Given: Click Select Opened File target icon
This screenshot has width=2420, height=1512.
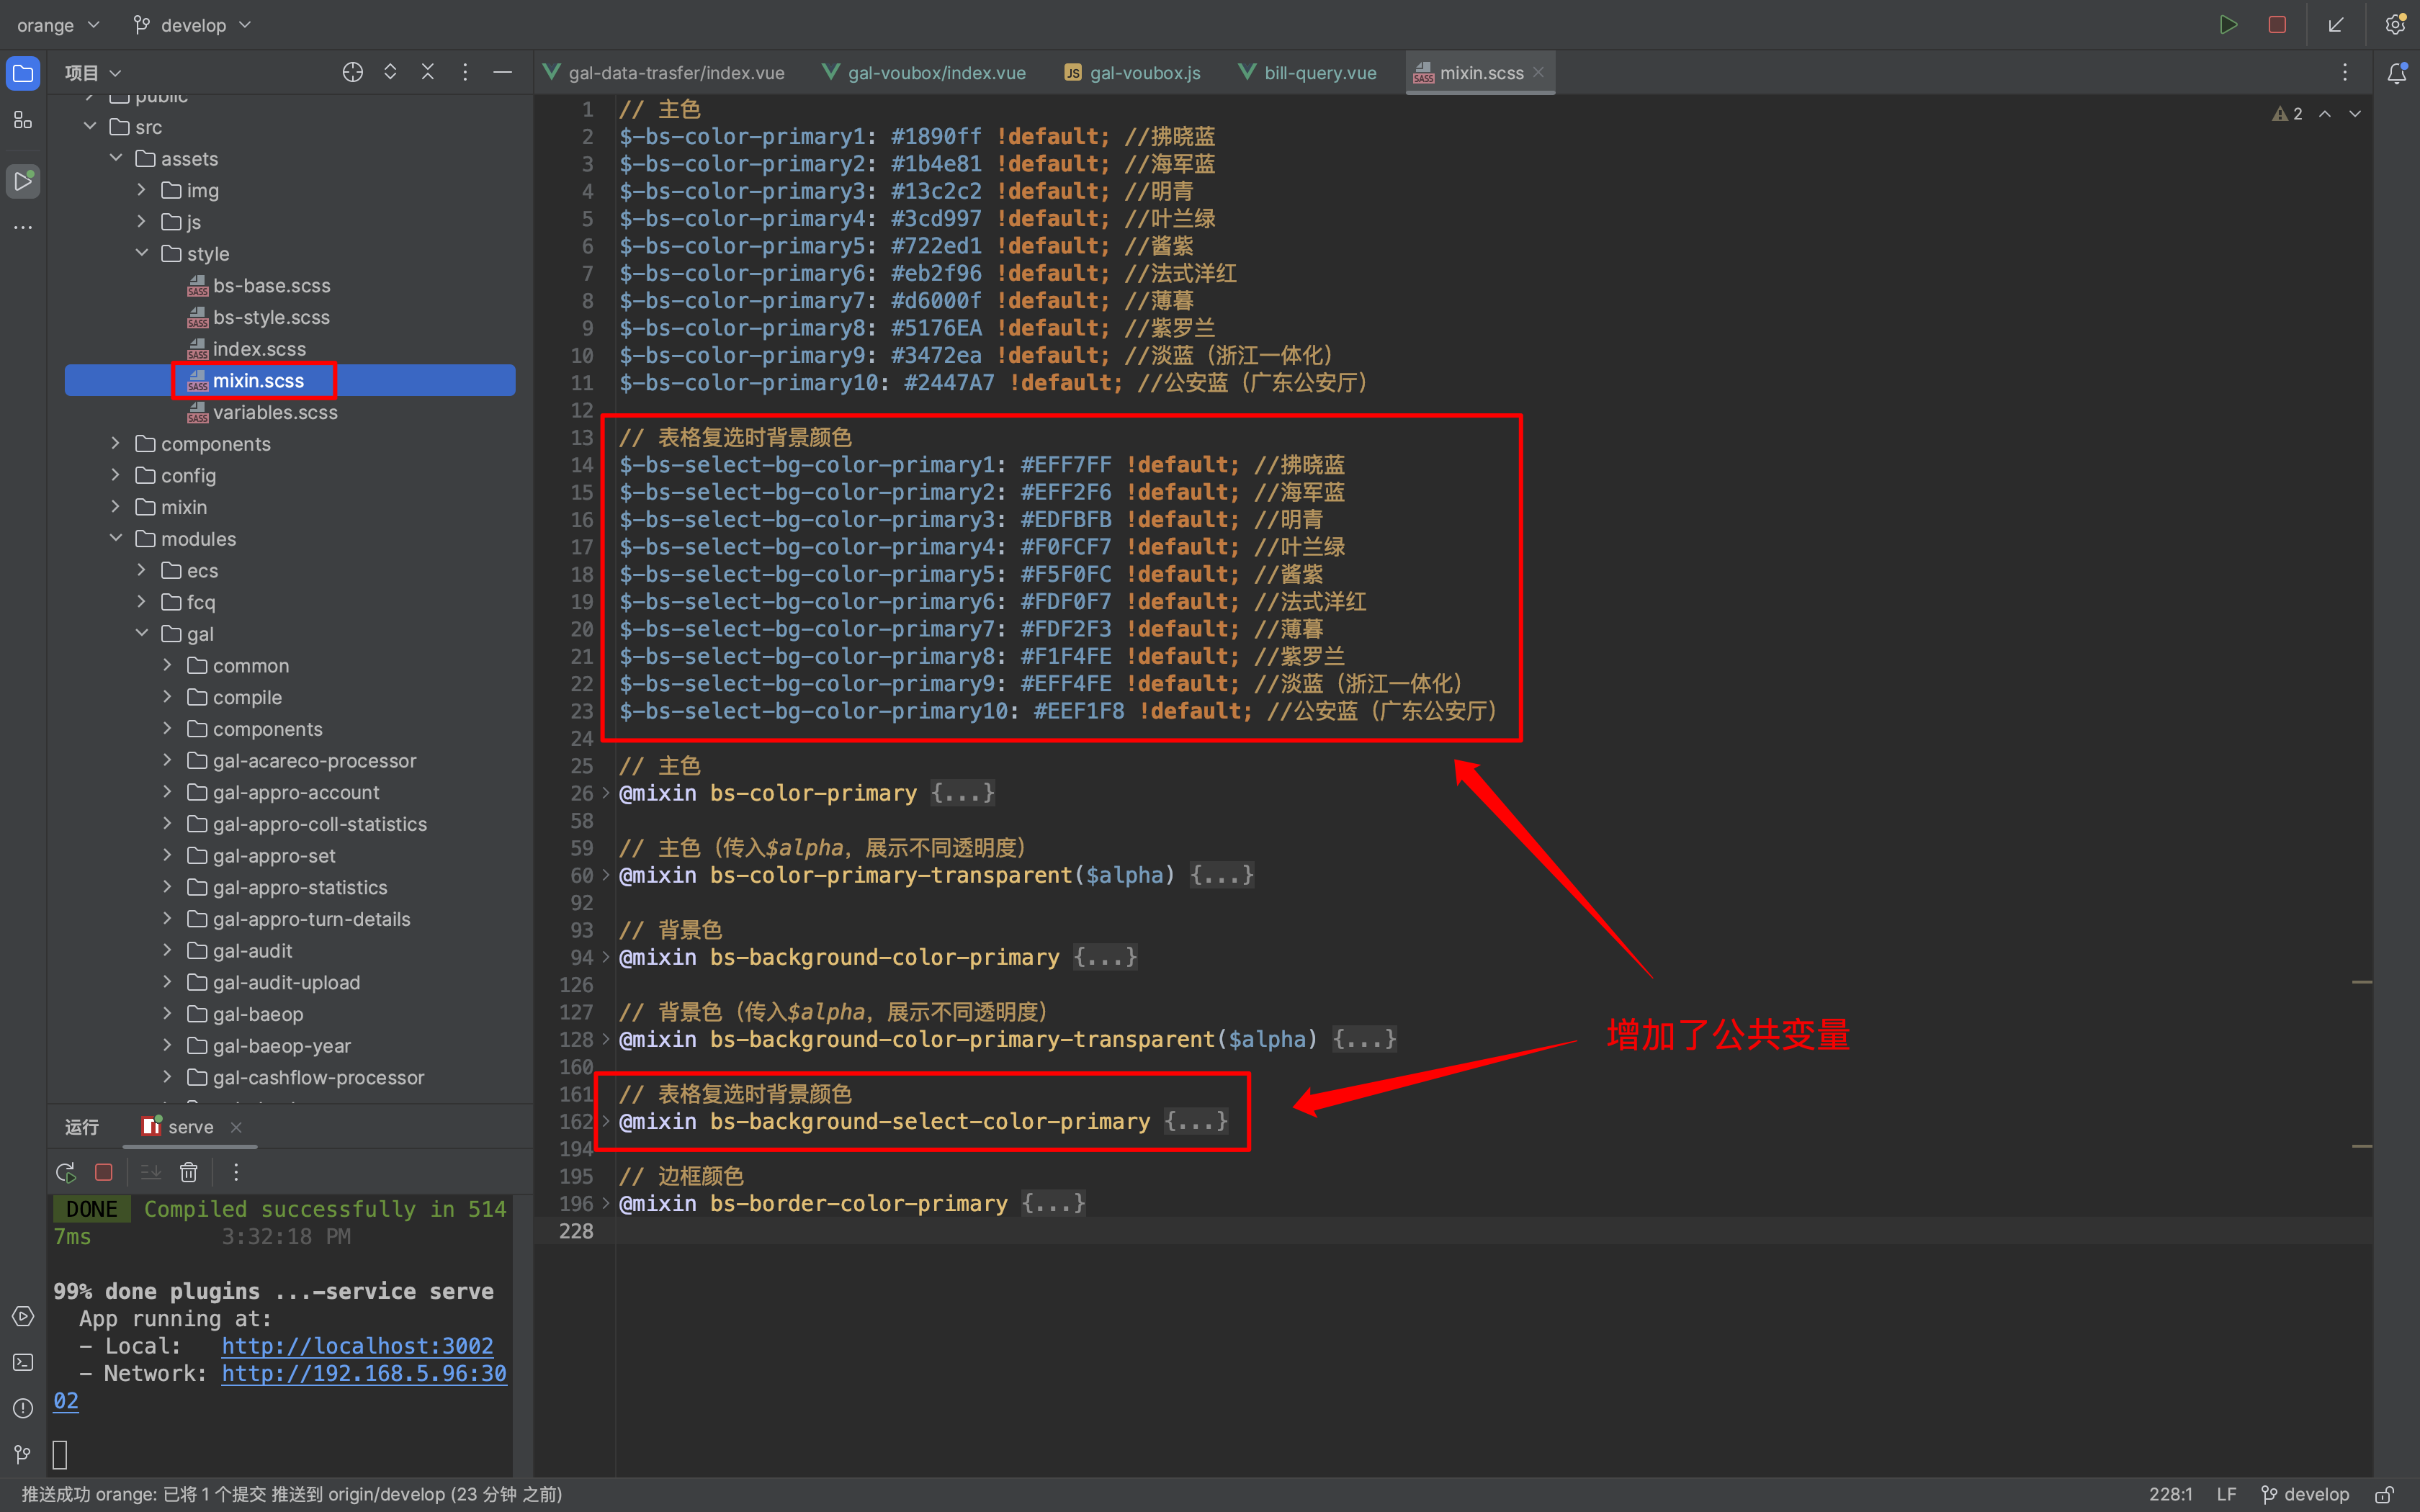Looking at the screenshot, I should click(x=352, y=72).
